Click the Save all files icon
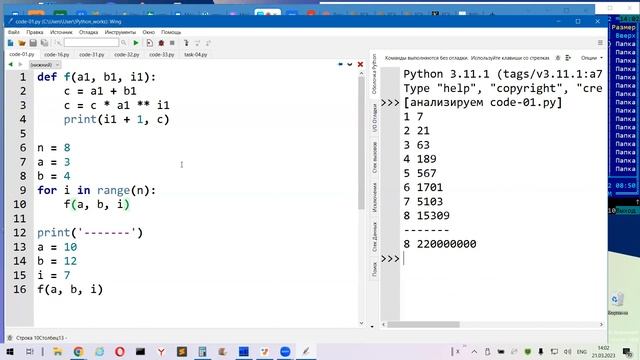Viewport: 640px width, 360px height. tap(44, 43)
